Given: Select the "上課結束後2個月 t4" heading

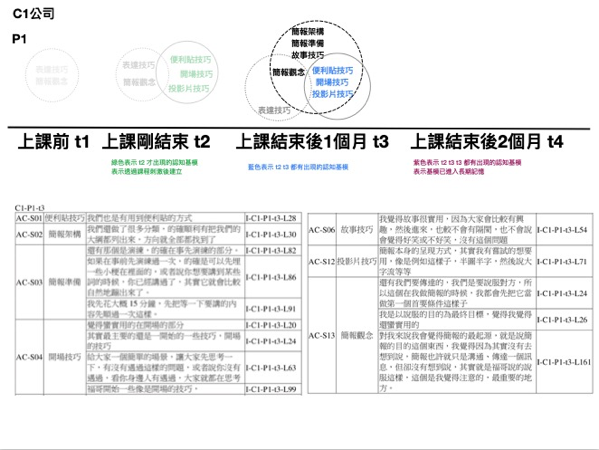Looking at the screenshot, I should click(487, 142).
